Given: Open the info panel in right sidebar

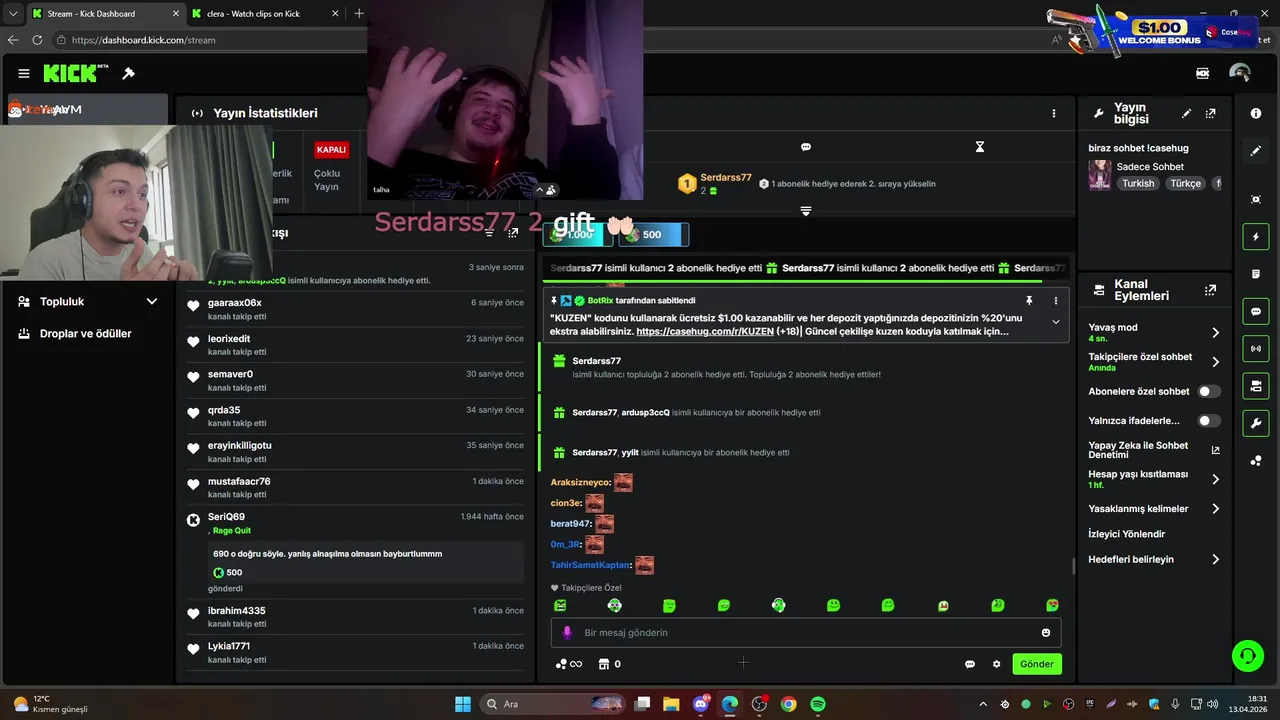Looking at the screenshot, I should (x=1256, y=113).
